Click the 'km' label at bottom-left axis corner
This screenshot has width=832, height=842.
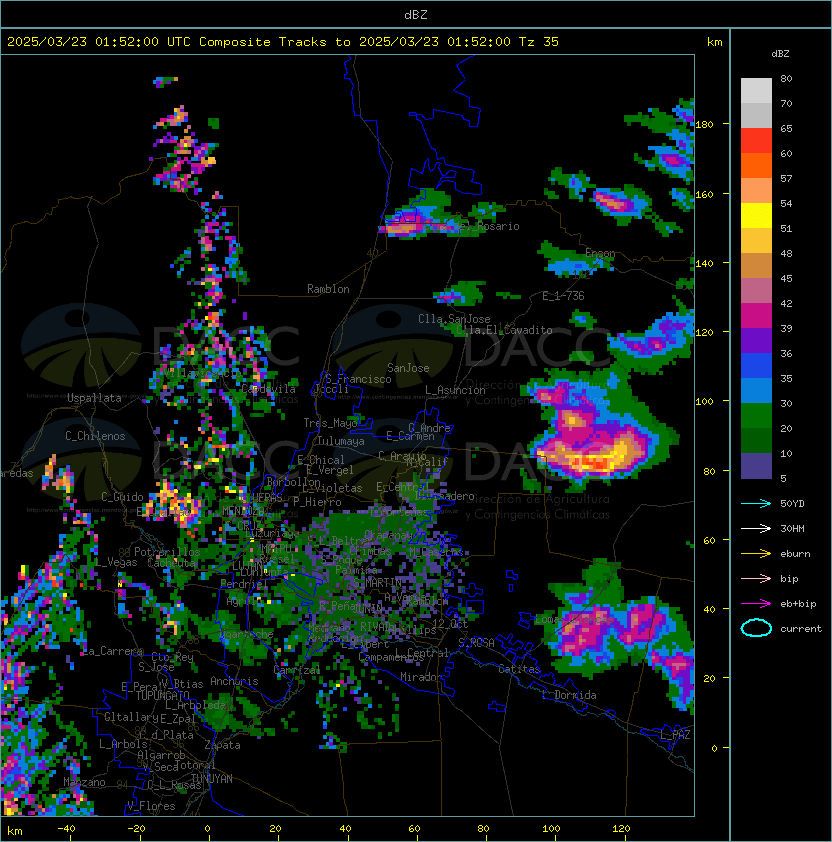pos(15,831)
